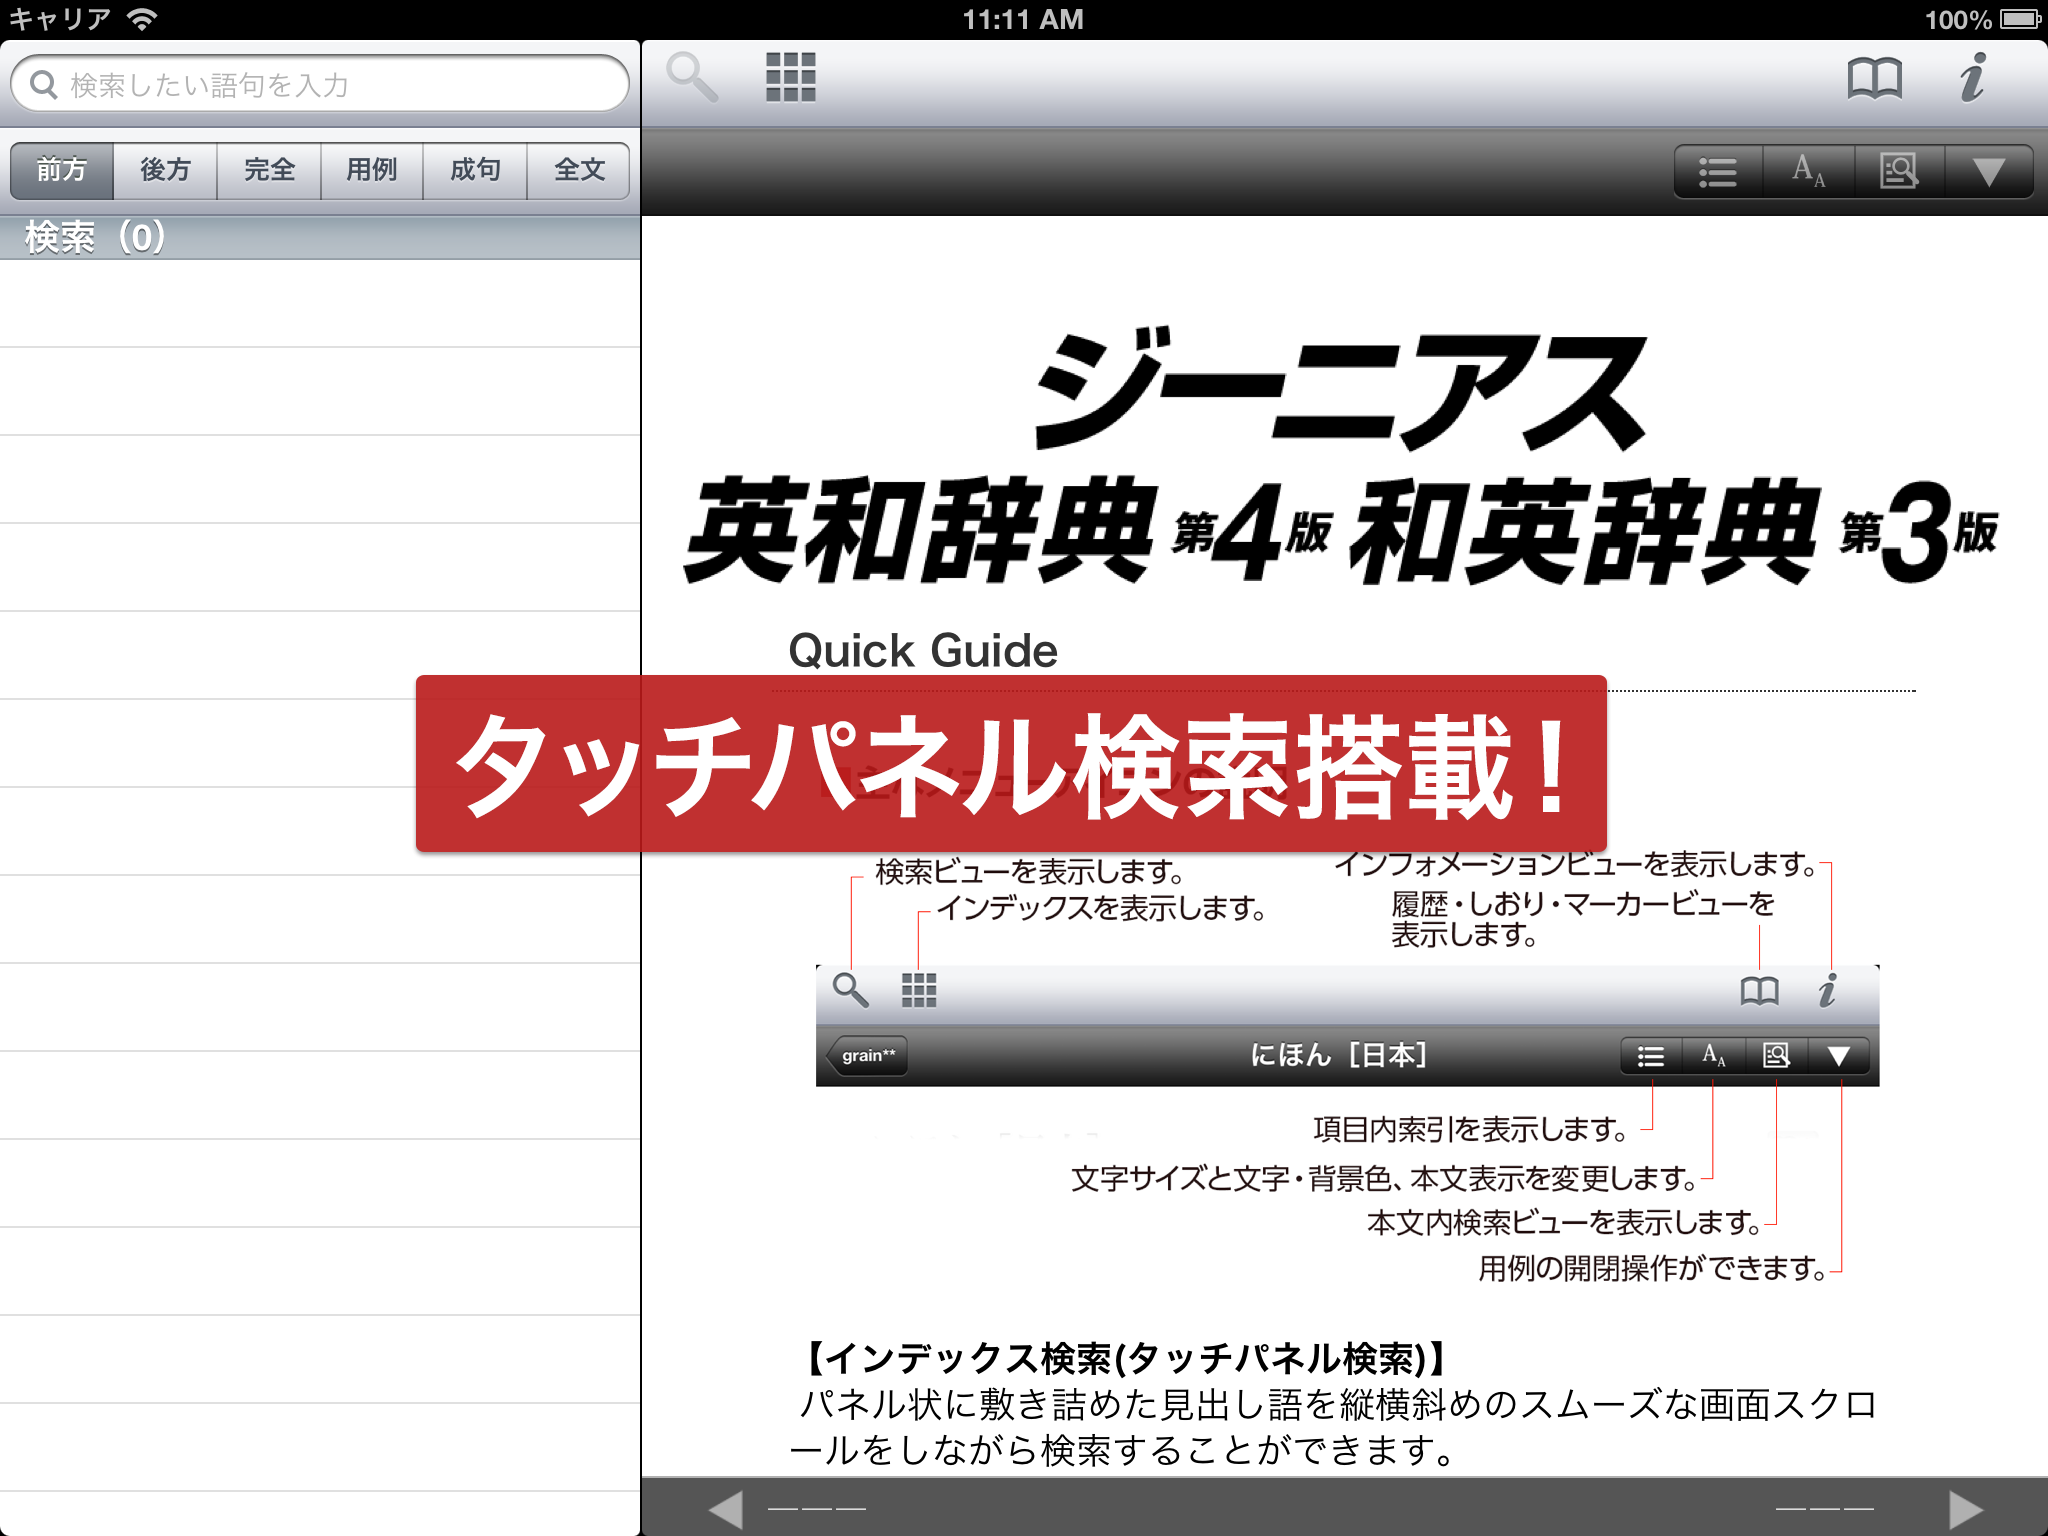The width and height of the screenshot is (2048, 1536).
Task: Switch to 用例 examples search tab
Action: pyautogui.click(x=372, y=170)
